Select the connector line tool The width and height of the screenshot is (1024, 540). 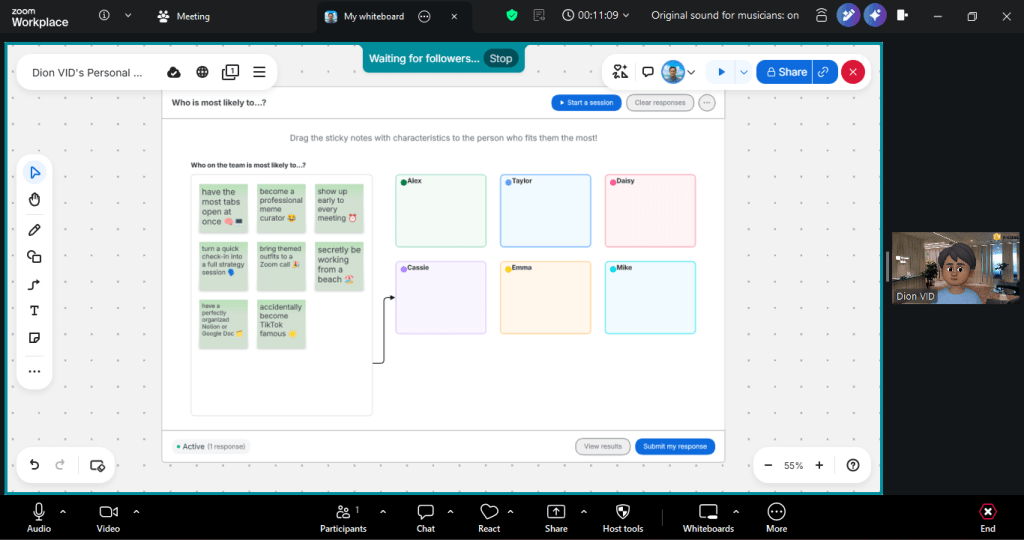[x=35, y=284]
